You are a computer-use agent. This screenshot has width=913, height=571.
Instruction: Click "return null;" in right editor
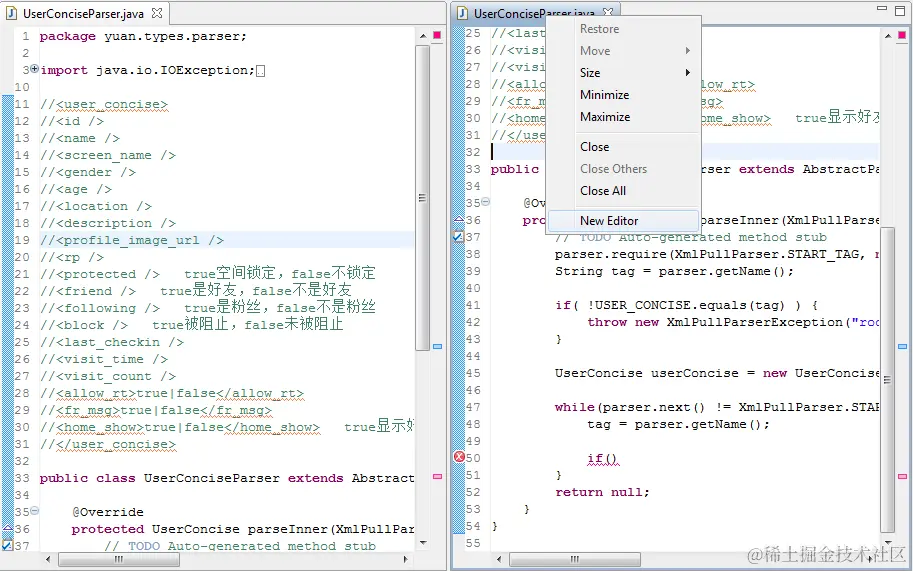click(x=602, y=492)
